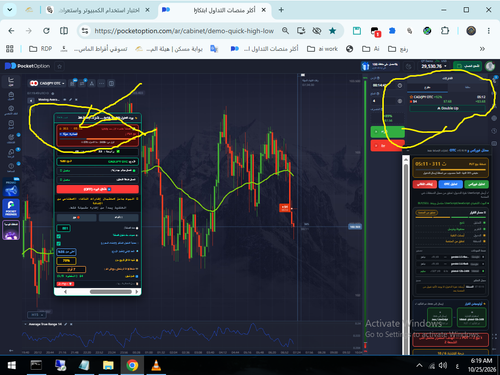Click the green Buy (up) trade button
The width and height of the screenshot is (500, 375).
click(388, 132)
